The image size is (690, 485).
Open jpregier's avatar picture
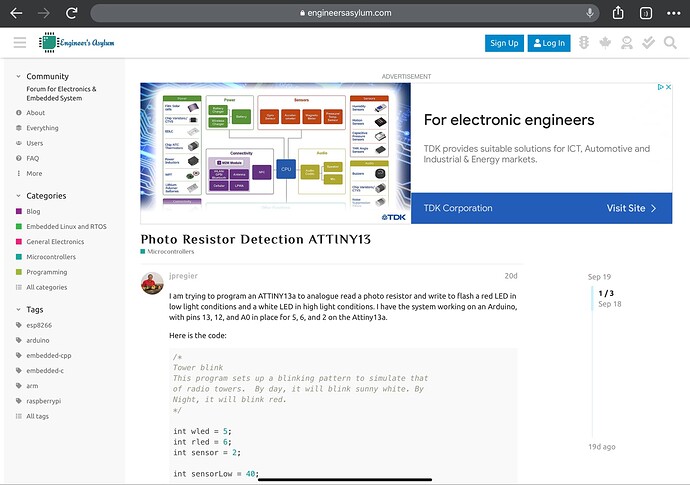click(x=152, y=283)
